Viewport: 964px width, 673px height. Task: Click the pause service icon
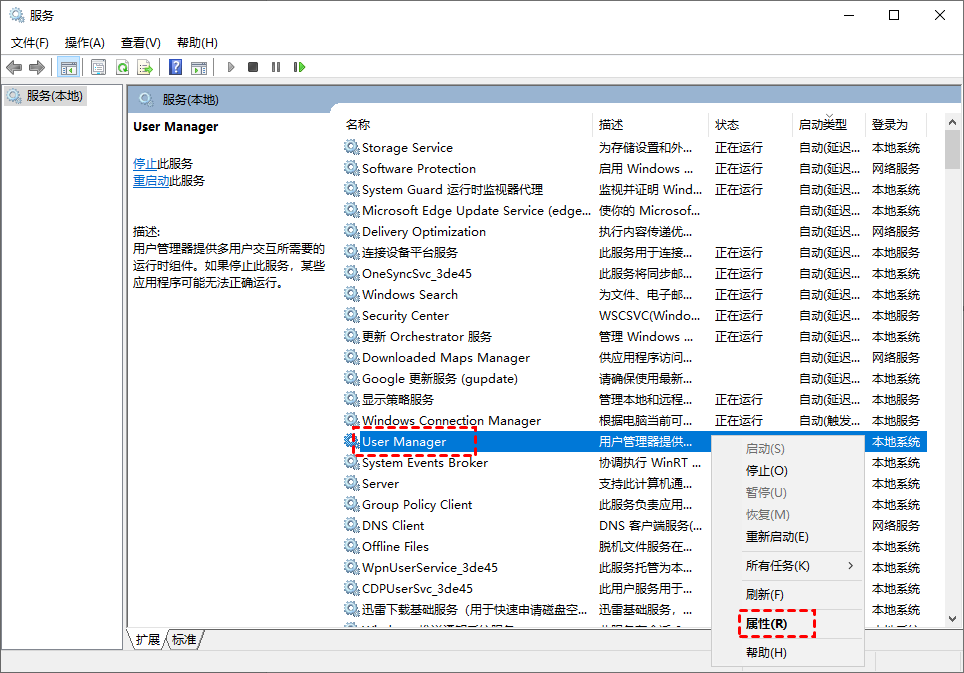click(x=277, y=66)
